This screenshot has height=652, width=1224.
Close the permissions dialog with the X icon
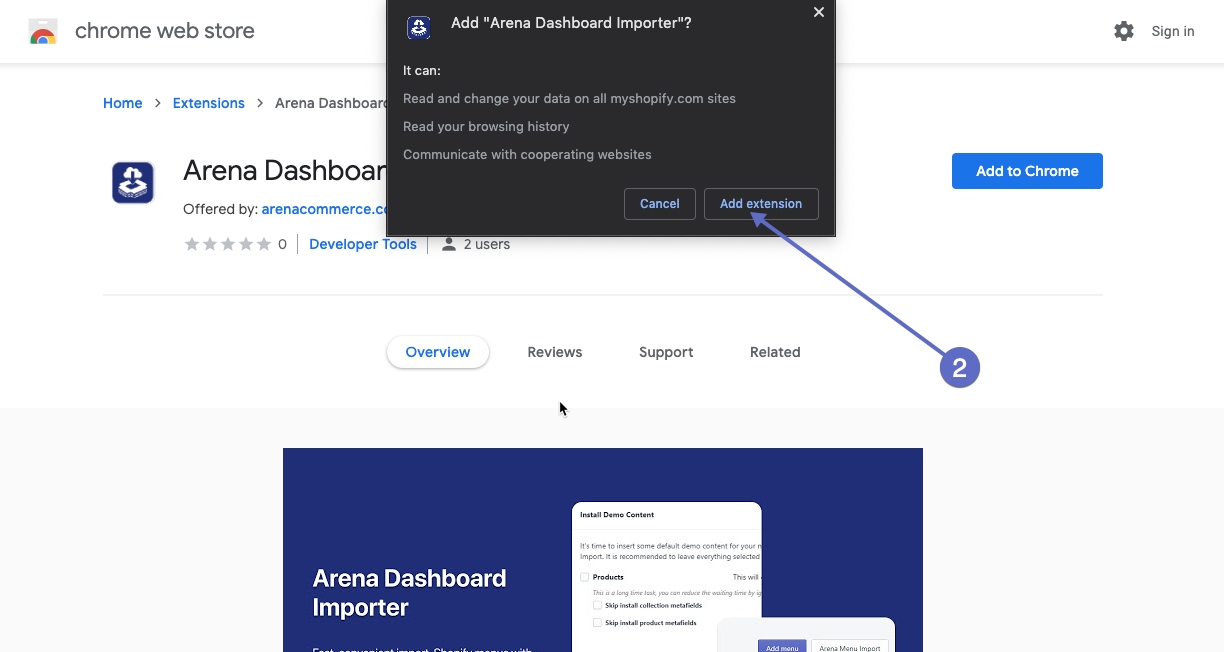pos(819,12)
